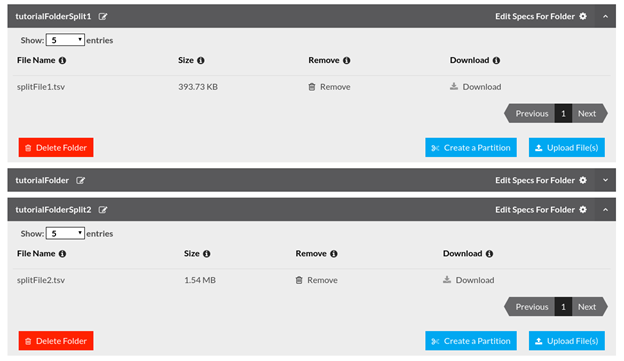Open the gear icon for tutorialFolderSplit1 specs
The width and height of the screenshot is (624, 361).
point(583,16)
